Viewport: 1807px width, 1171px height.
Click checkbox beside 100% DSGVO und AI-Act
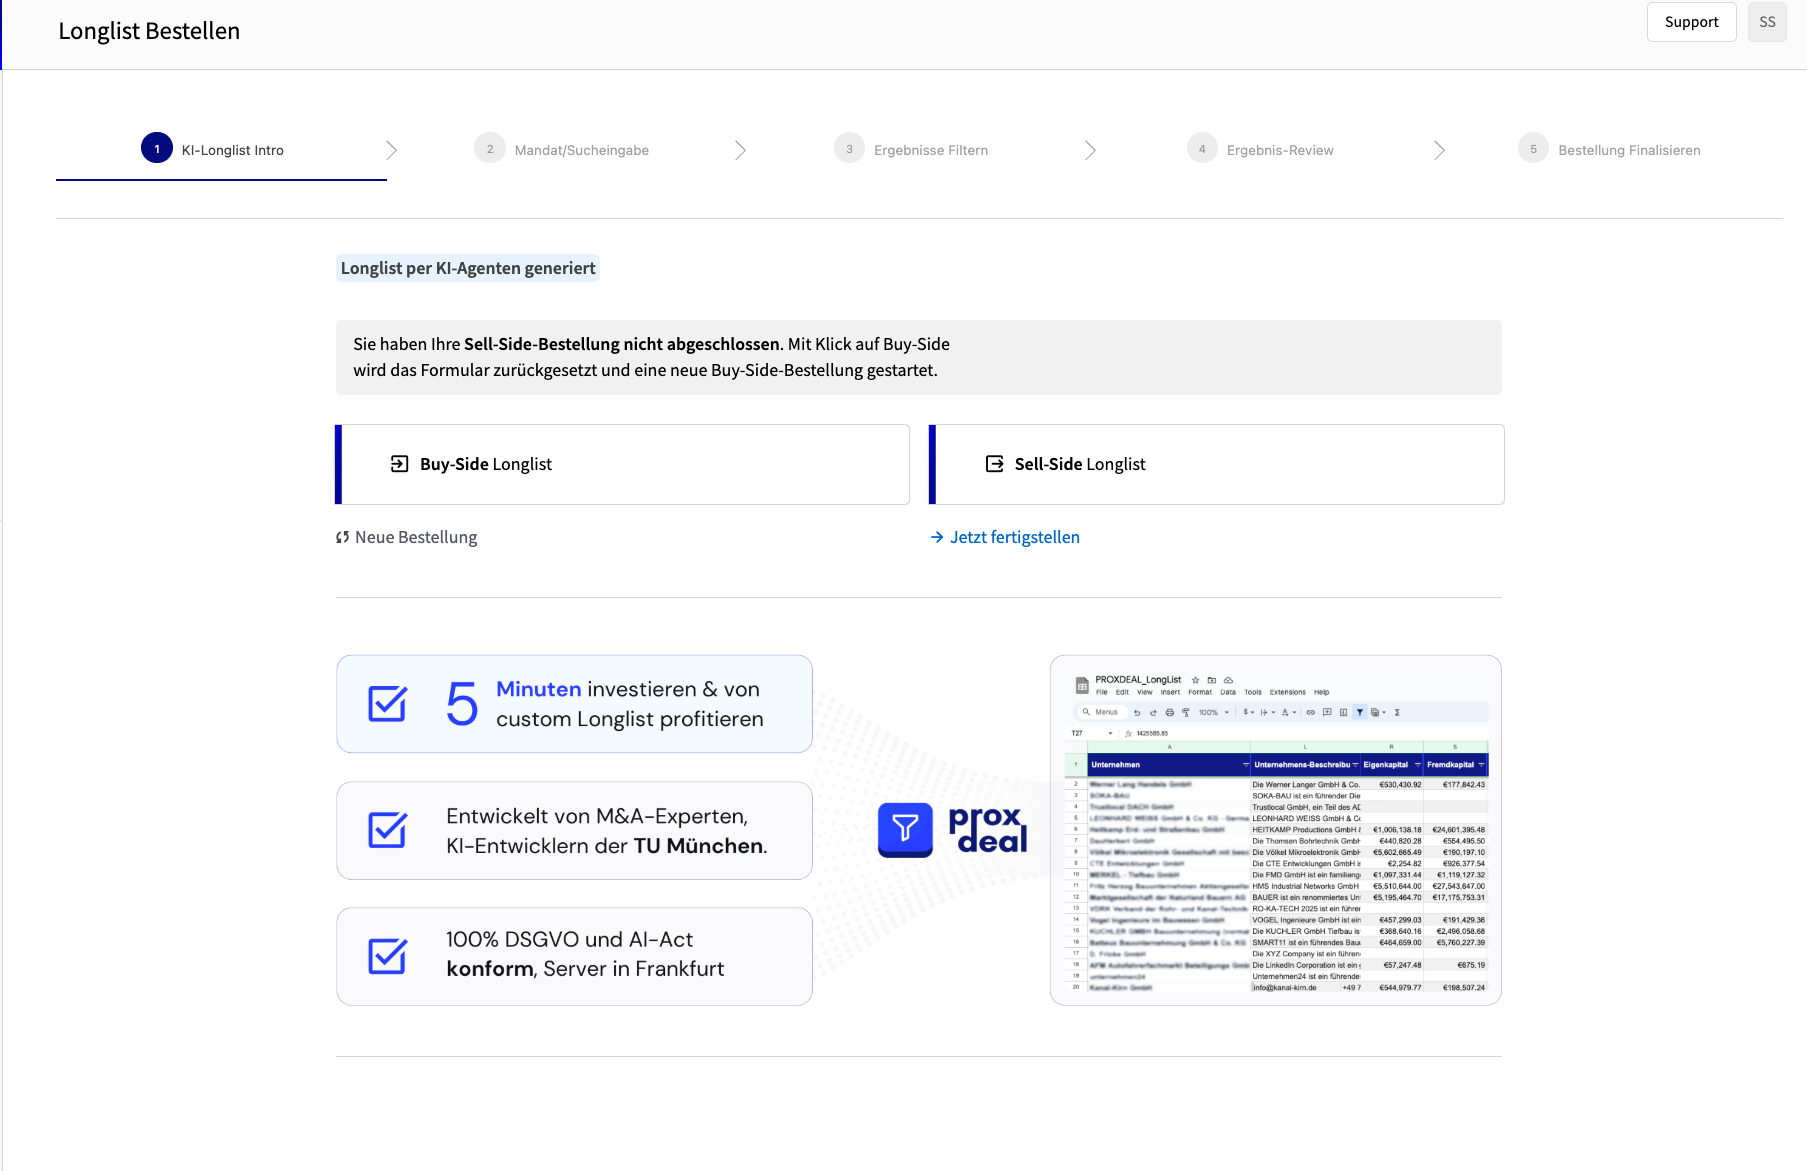387,956
